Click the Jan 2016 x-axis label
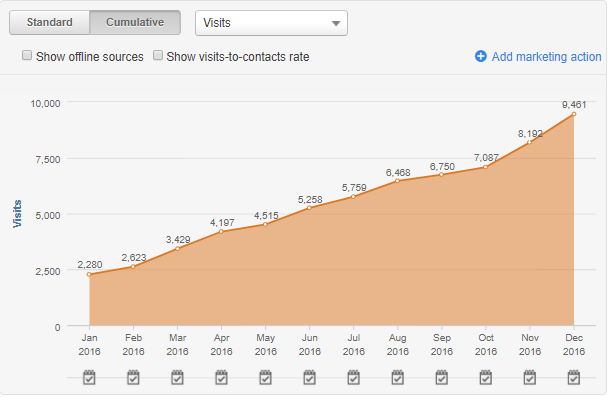 pos(89,345)
